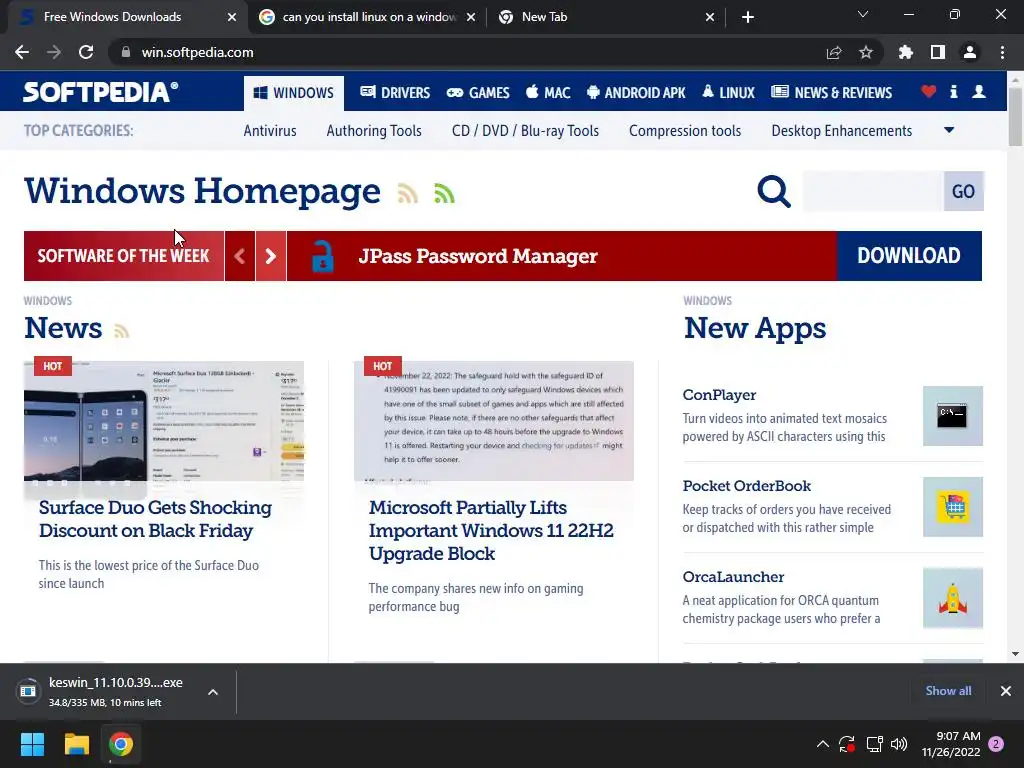This screenshot has width=1024, height=768.
Task: Click the Softpedia logo
Action: click(101, 92)
